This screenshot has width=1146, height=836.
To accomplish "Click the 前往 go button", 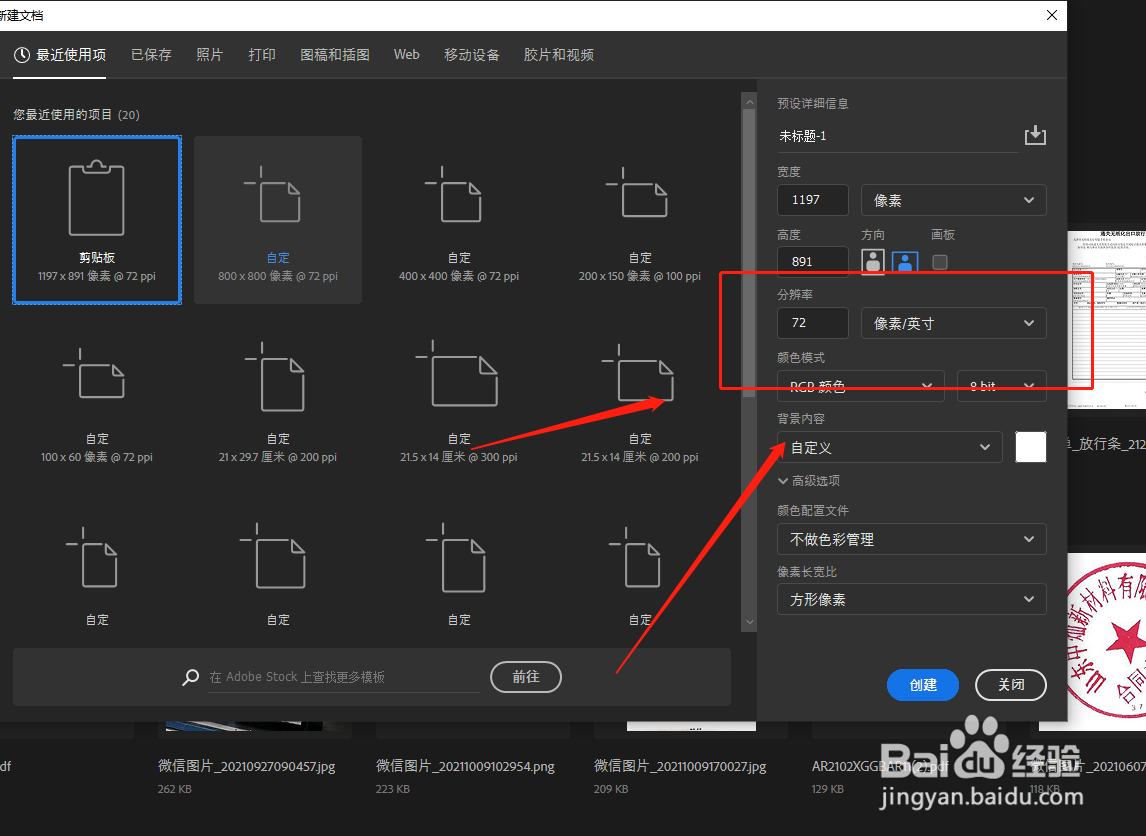I will point(525,677).
